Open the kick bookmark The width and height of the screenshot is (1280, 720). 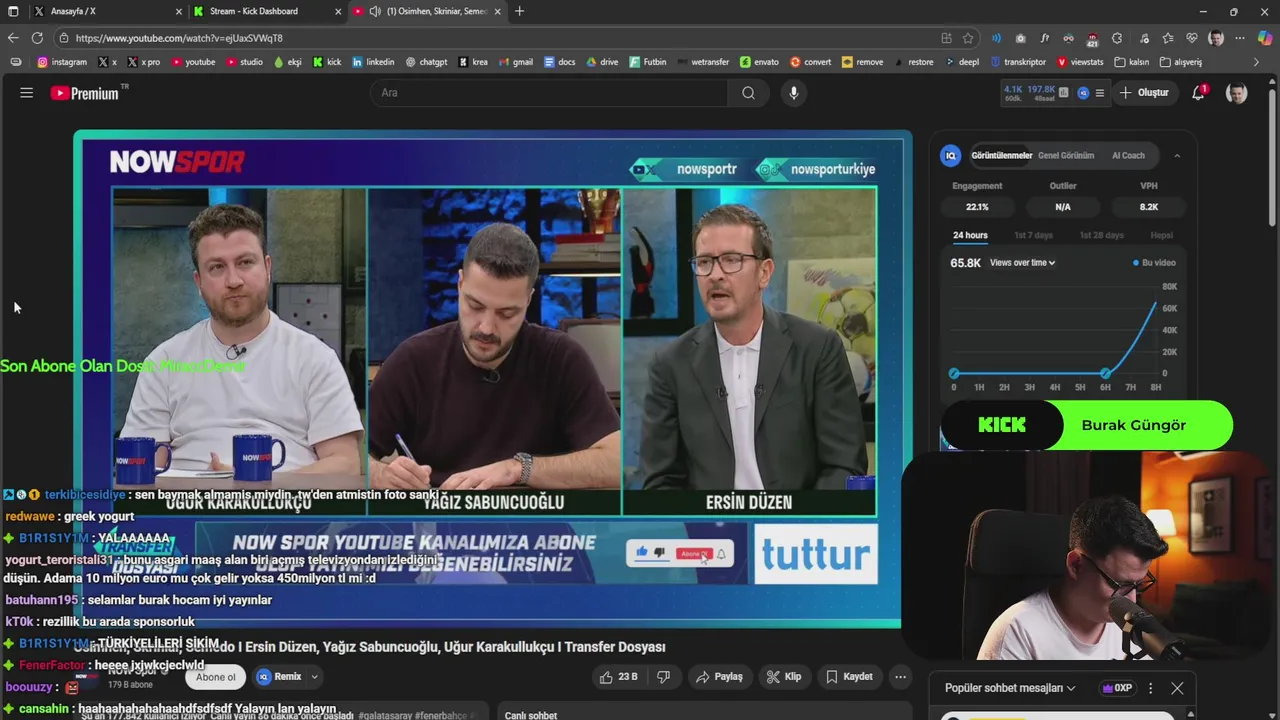coord(327,62)
